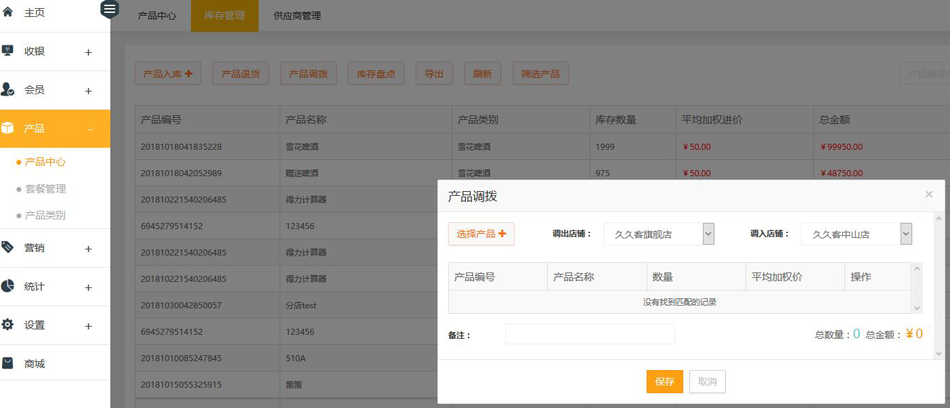This screenshot has width=950, height=408.
Task: Click the 统计 pie chart icon
Action: coord(8,286)
